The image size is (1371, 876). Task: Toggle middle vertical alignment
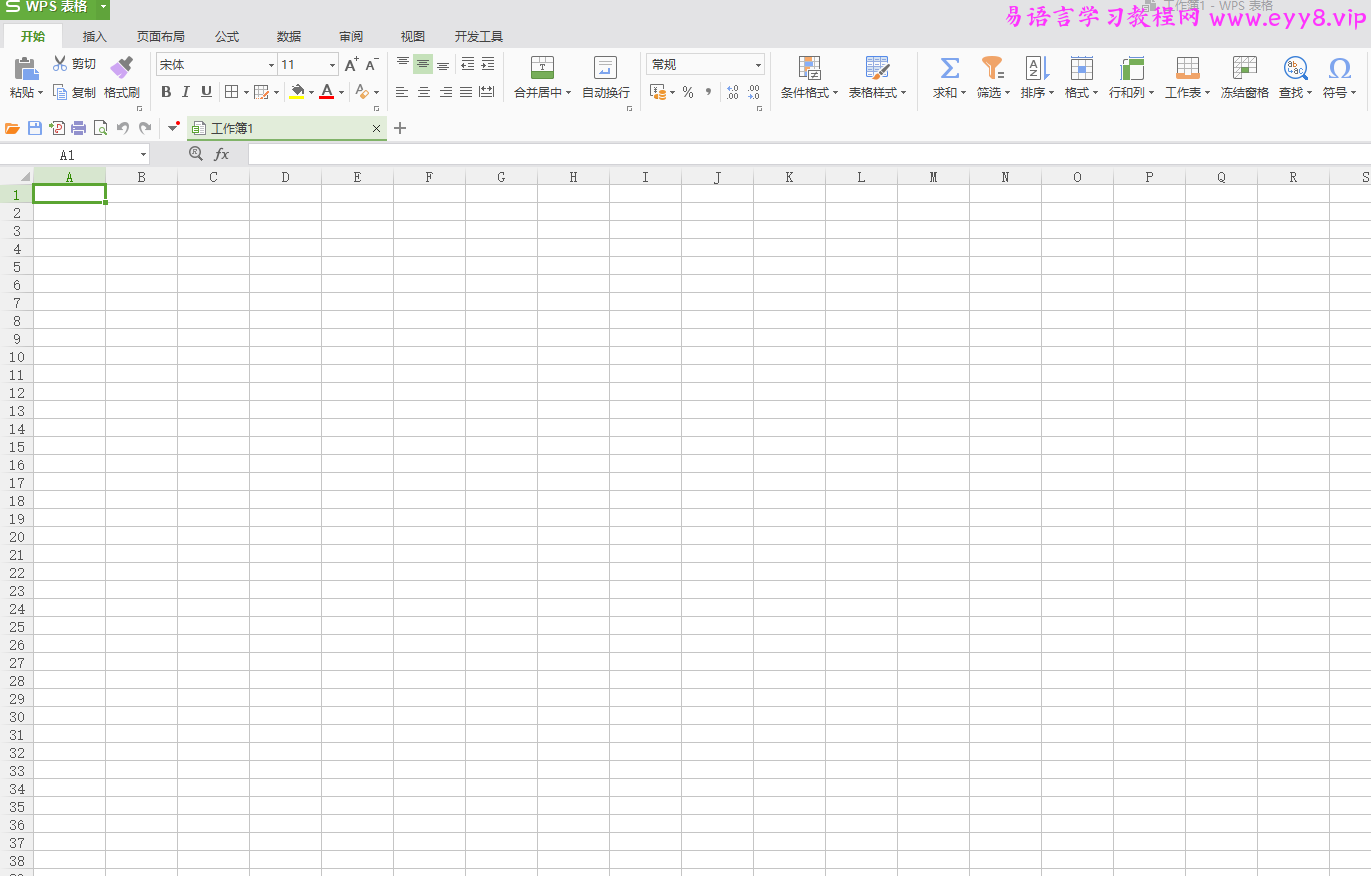pos(423,64)
